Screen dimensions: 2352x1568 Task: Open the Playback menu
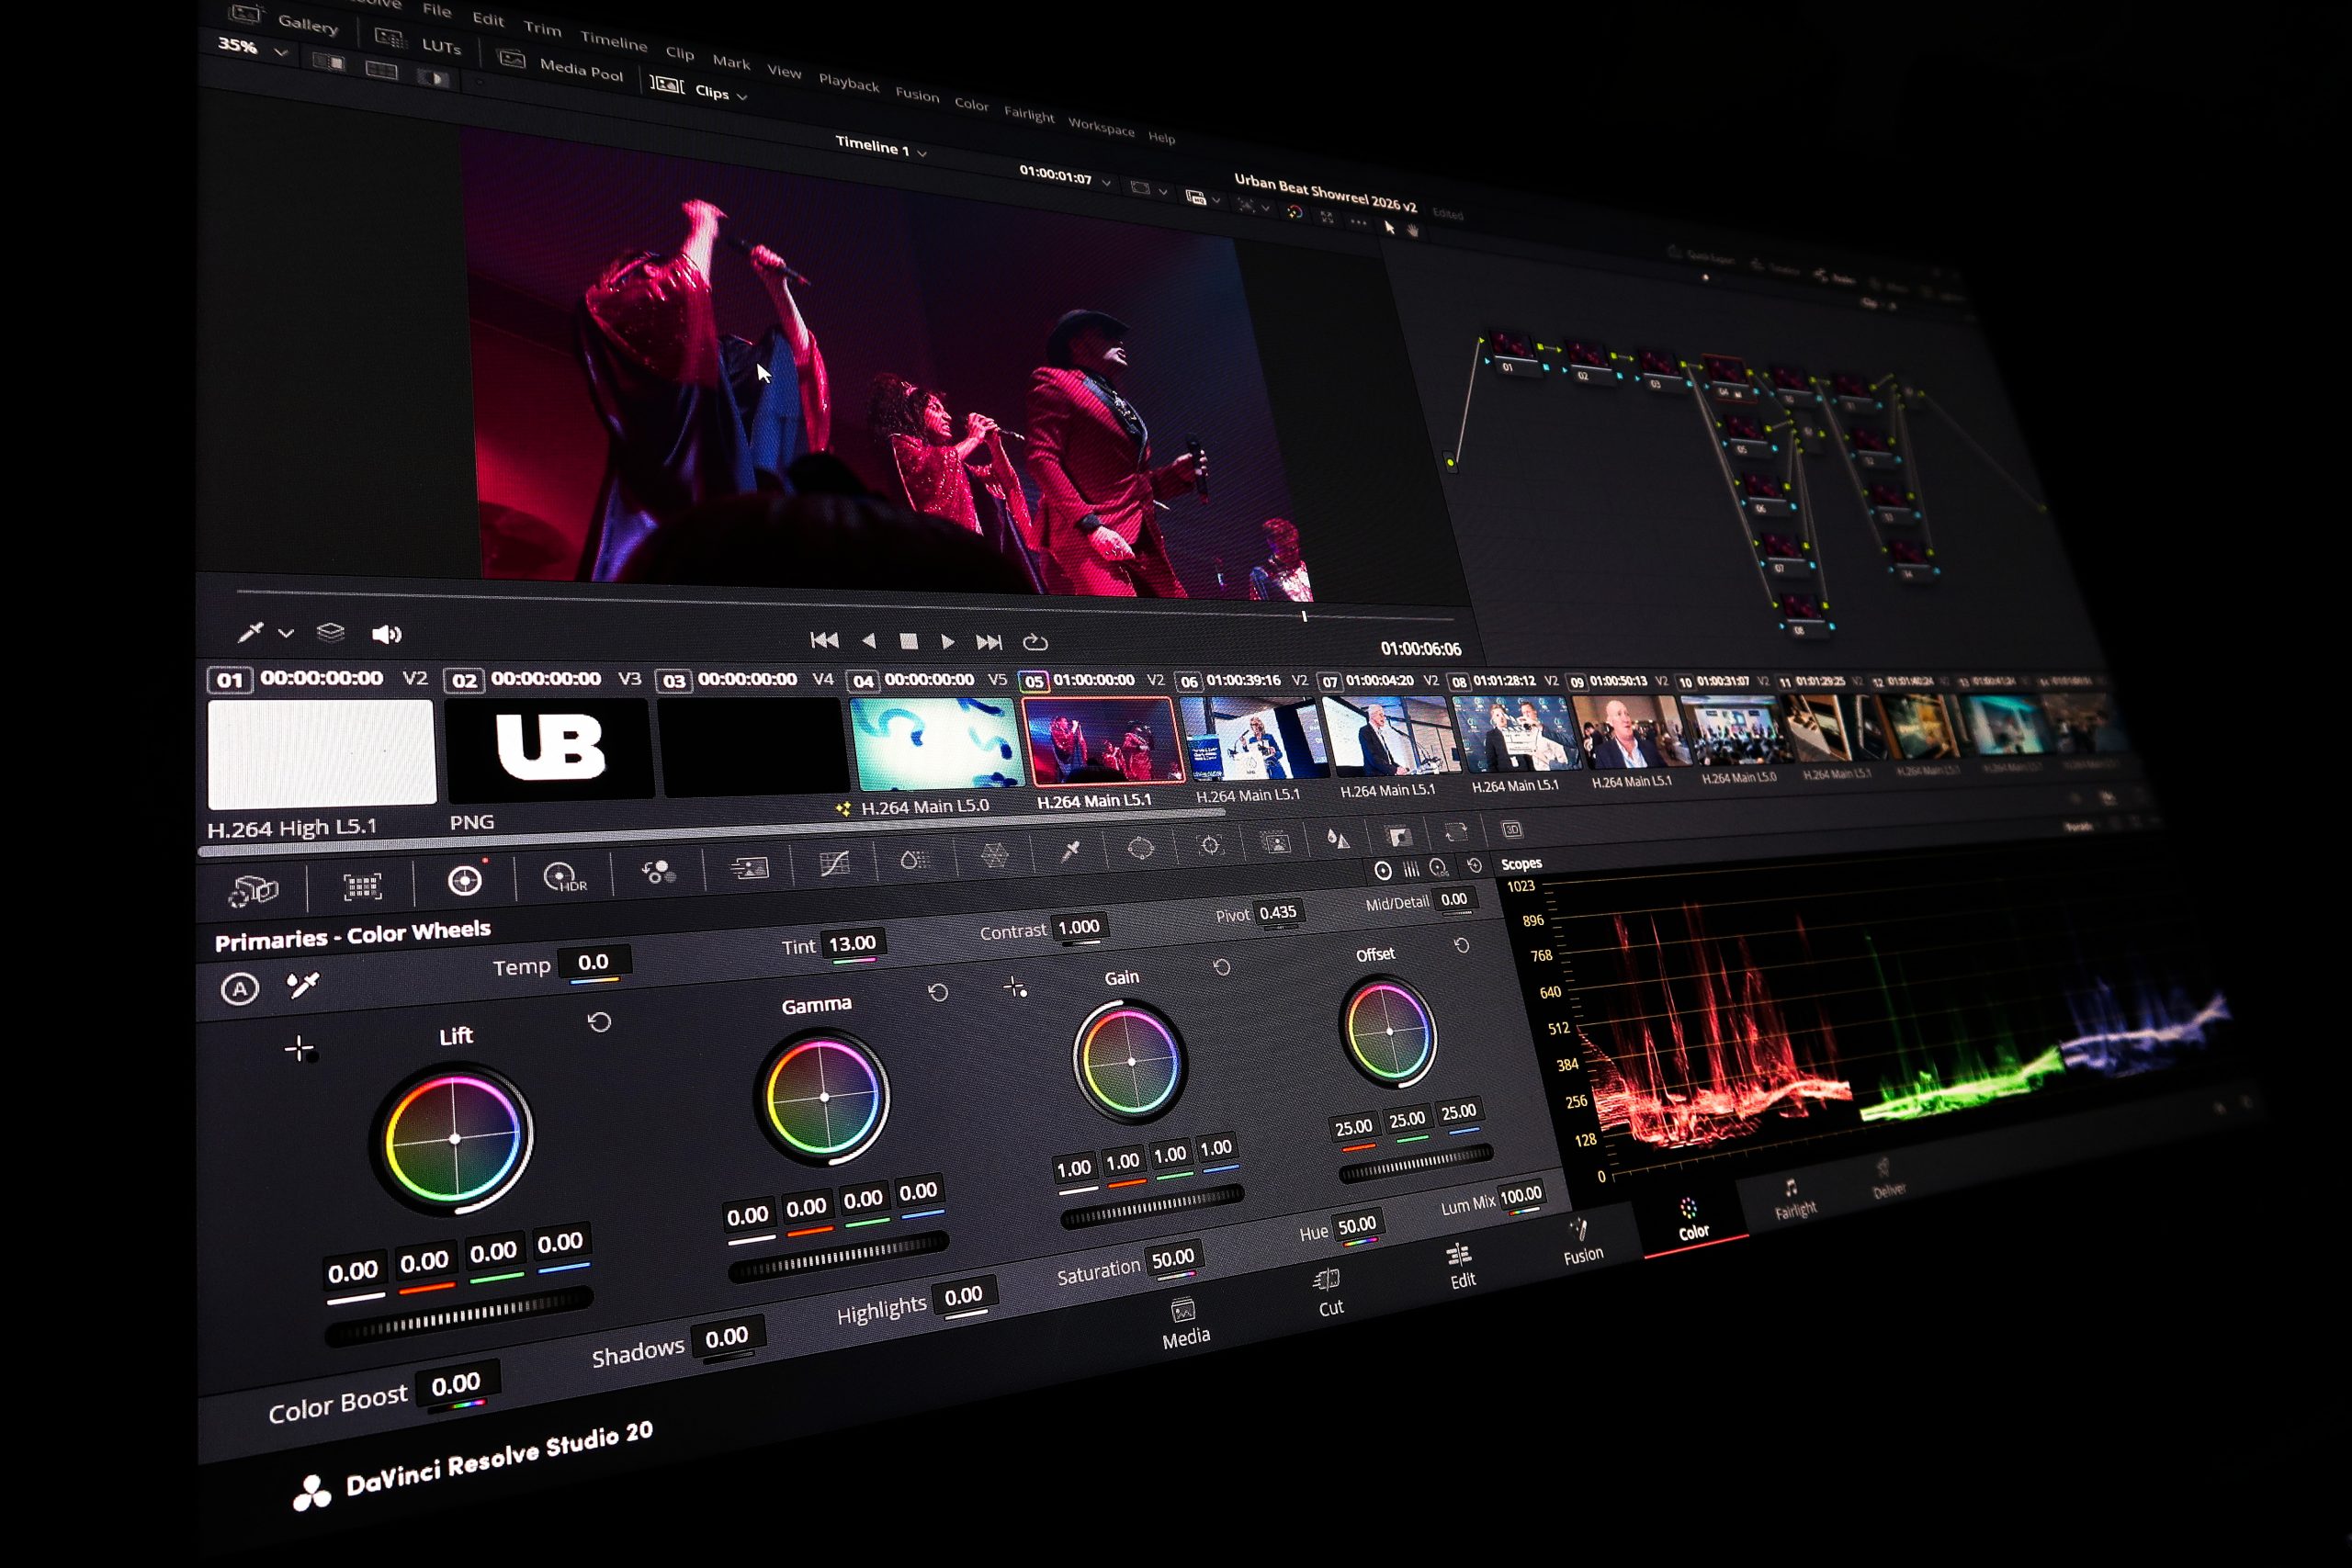pyautogui.click(x=848, y=83)
